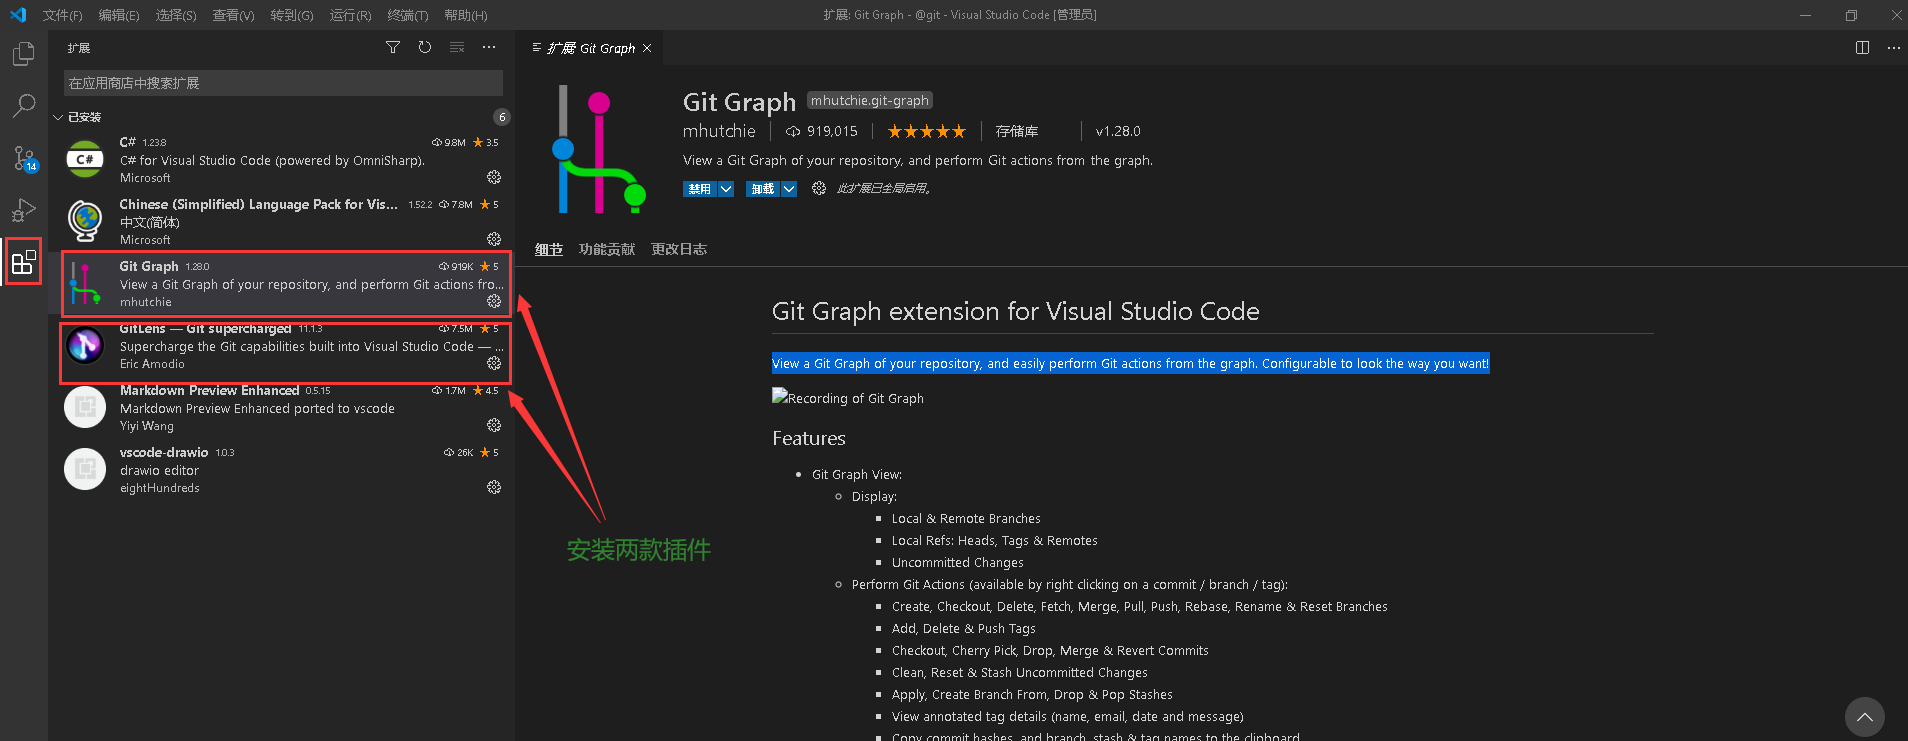Open the 查看(V) menu
This screenshot has height=741, width=1908.
pos(233,15)
